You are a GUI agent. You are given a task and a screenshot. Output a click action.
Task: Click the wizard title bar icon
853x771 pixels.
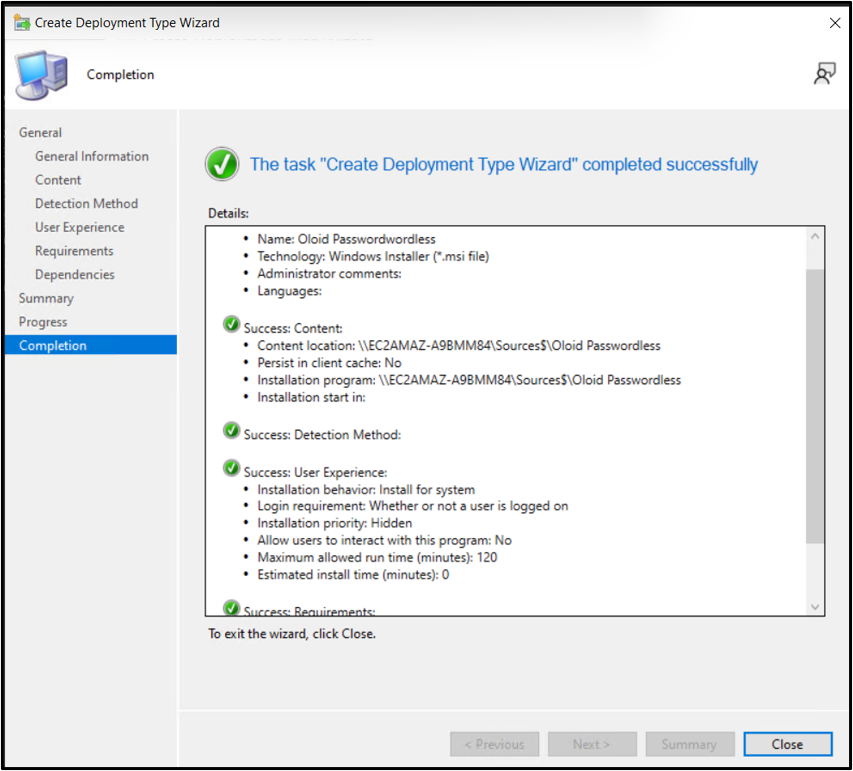pos(22,23)
